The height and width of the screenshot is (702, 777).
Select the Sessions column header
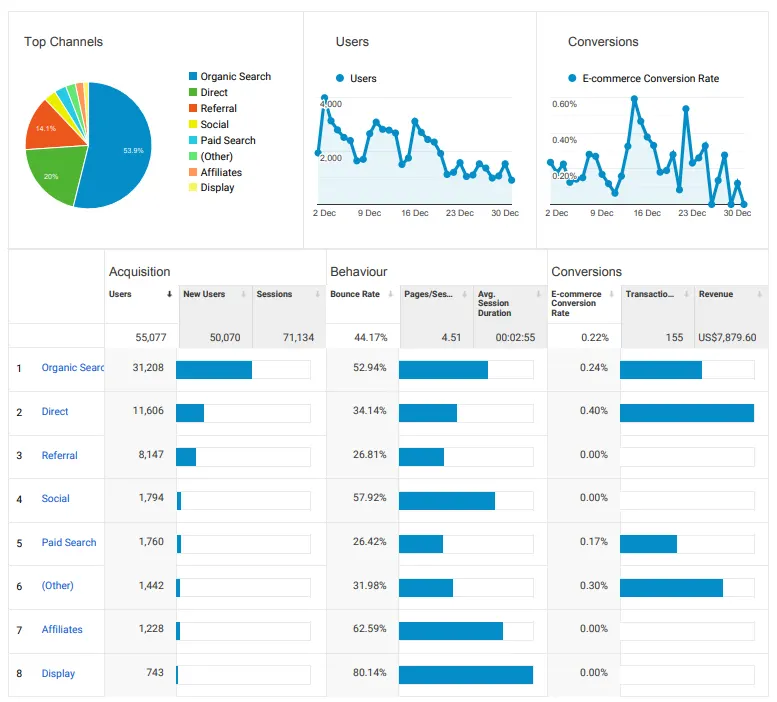274,294
